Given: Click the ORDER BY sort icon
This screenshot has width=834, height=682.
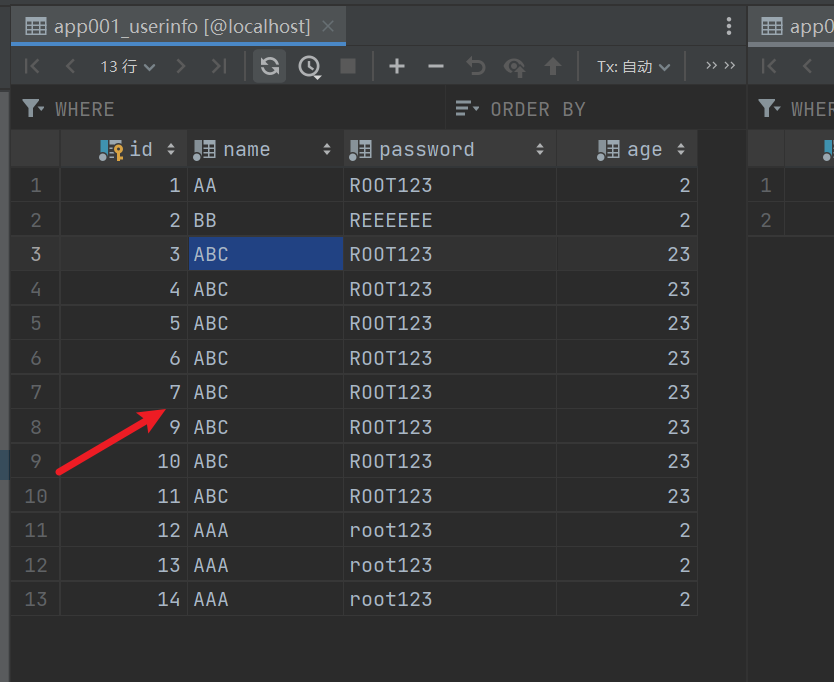Looking at the screenshot, I should point(467,109).
